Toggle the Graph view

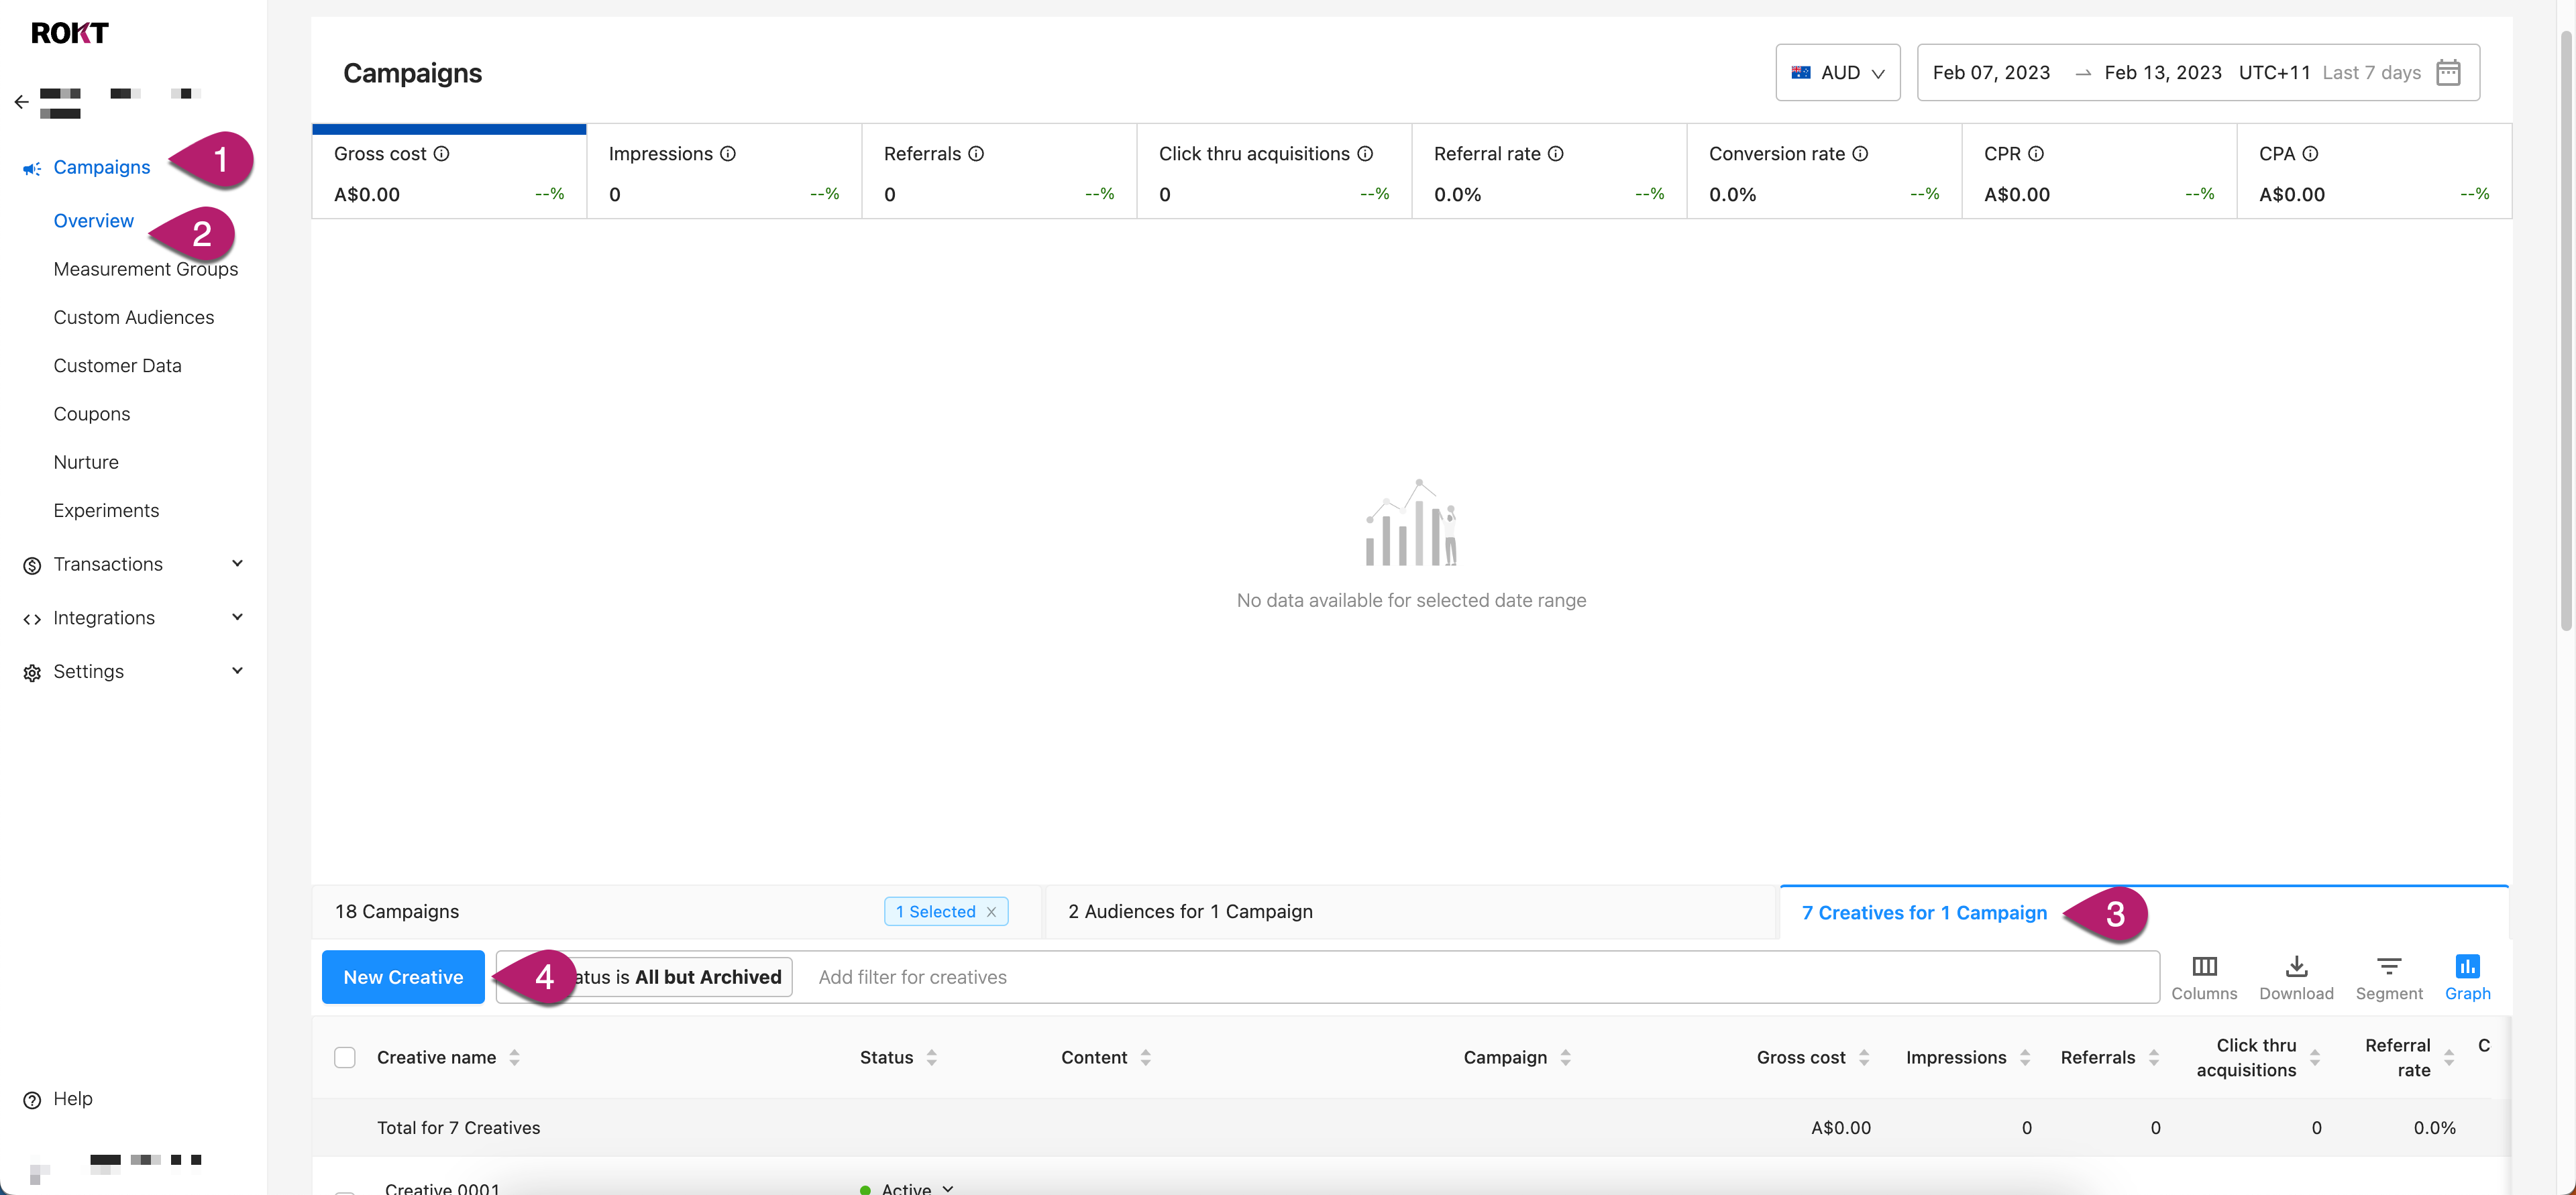point(2467,977)
